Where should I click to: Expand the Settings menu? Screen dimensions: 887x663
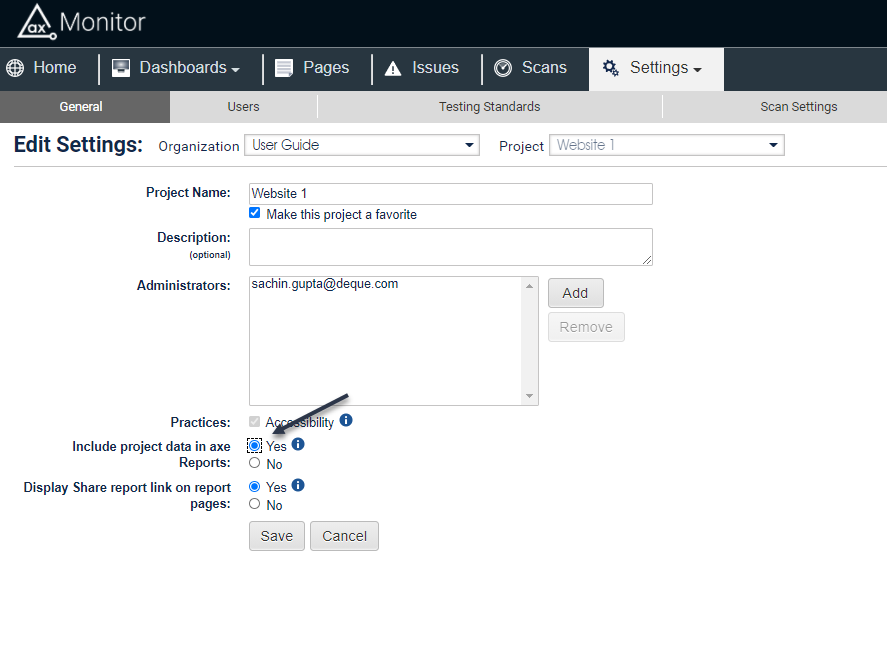coord(657,68)
